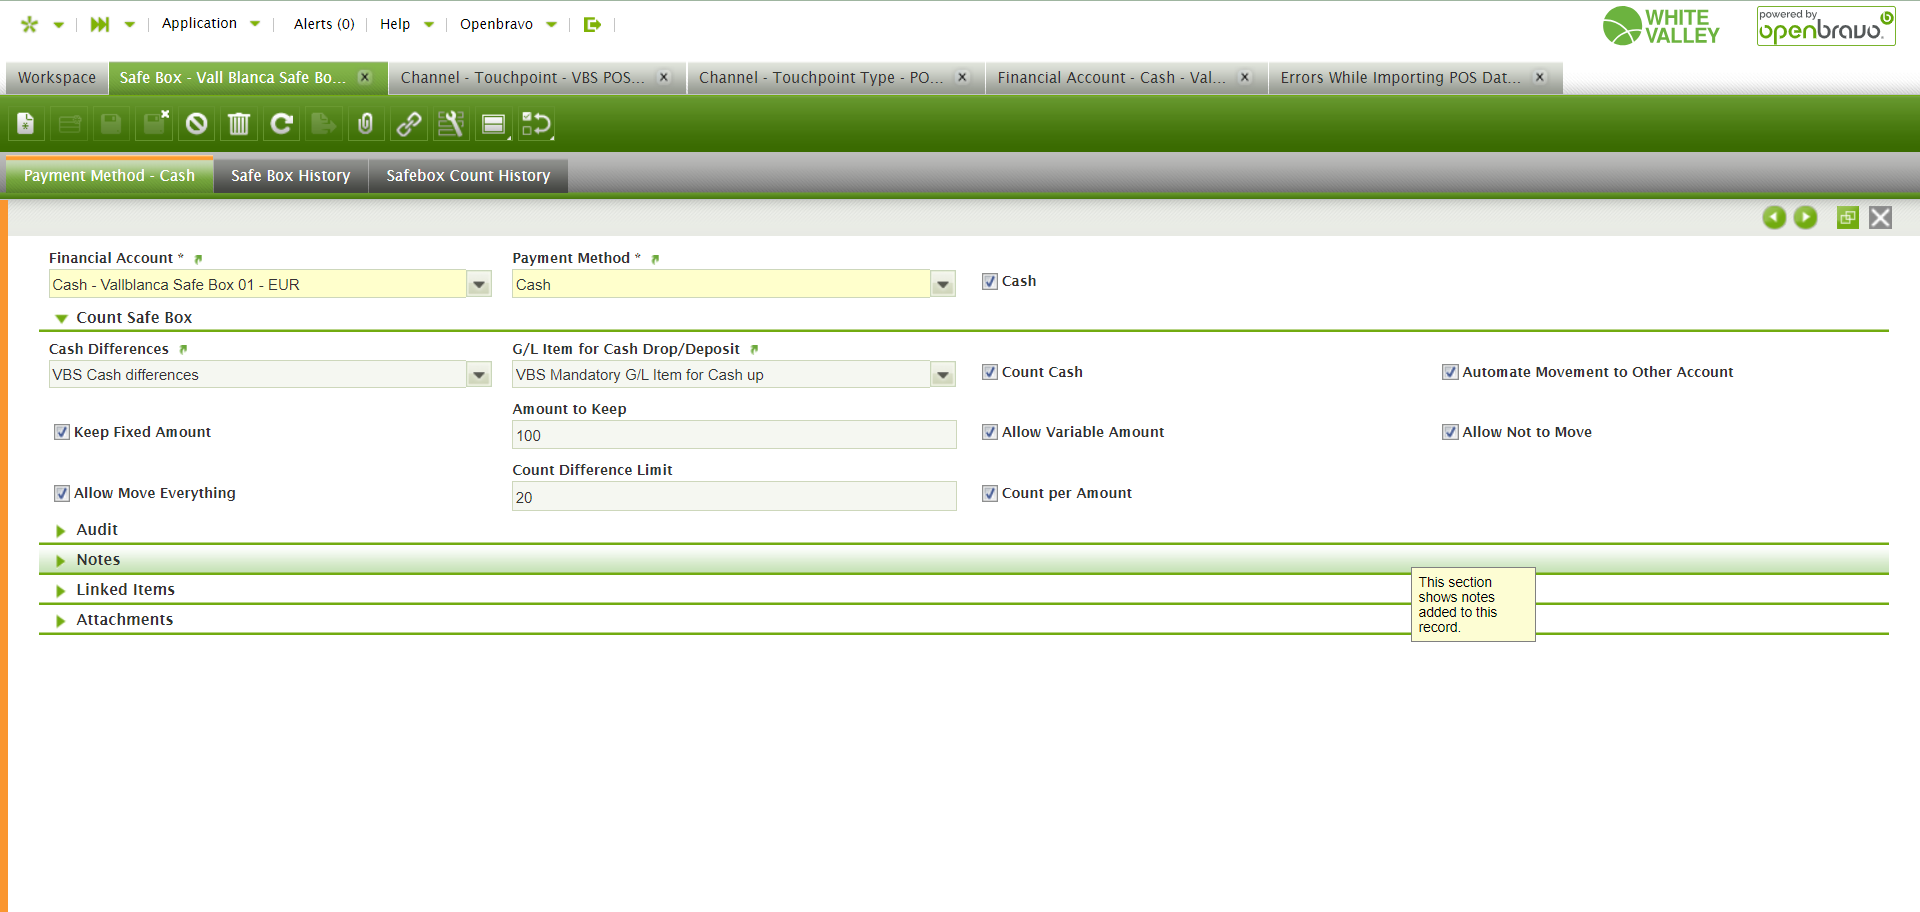This screenshot has width=1920, height=912.
Task: Expand the Audit section
Action: coord(61,530)
